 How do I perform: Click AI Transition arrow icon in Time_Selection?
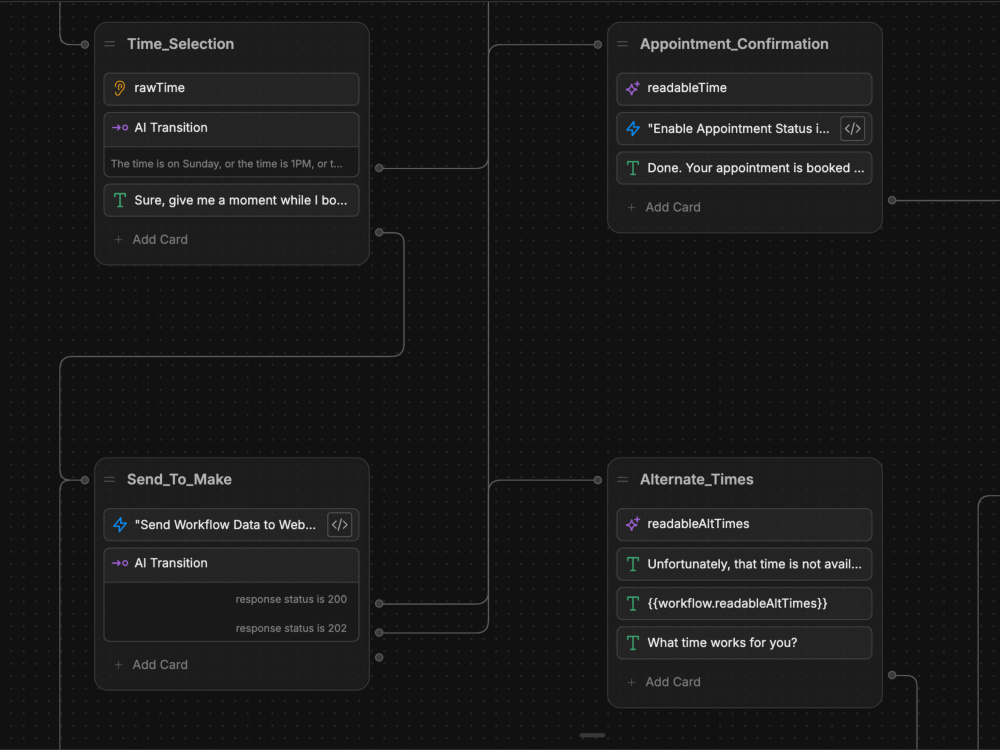(x=120, y=128)
